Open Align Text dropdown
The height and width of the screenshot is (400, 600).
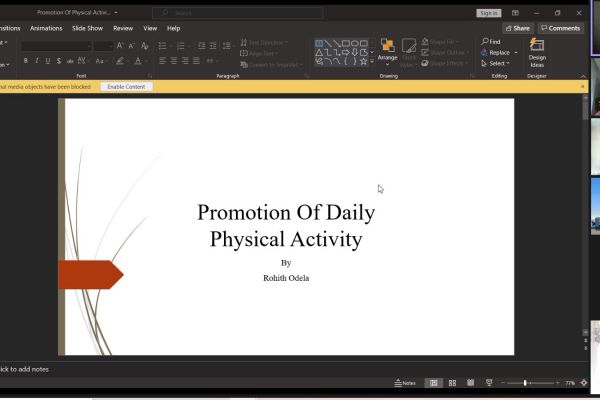pos(259,54)
